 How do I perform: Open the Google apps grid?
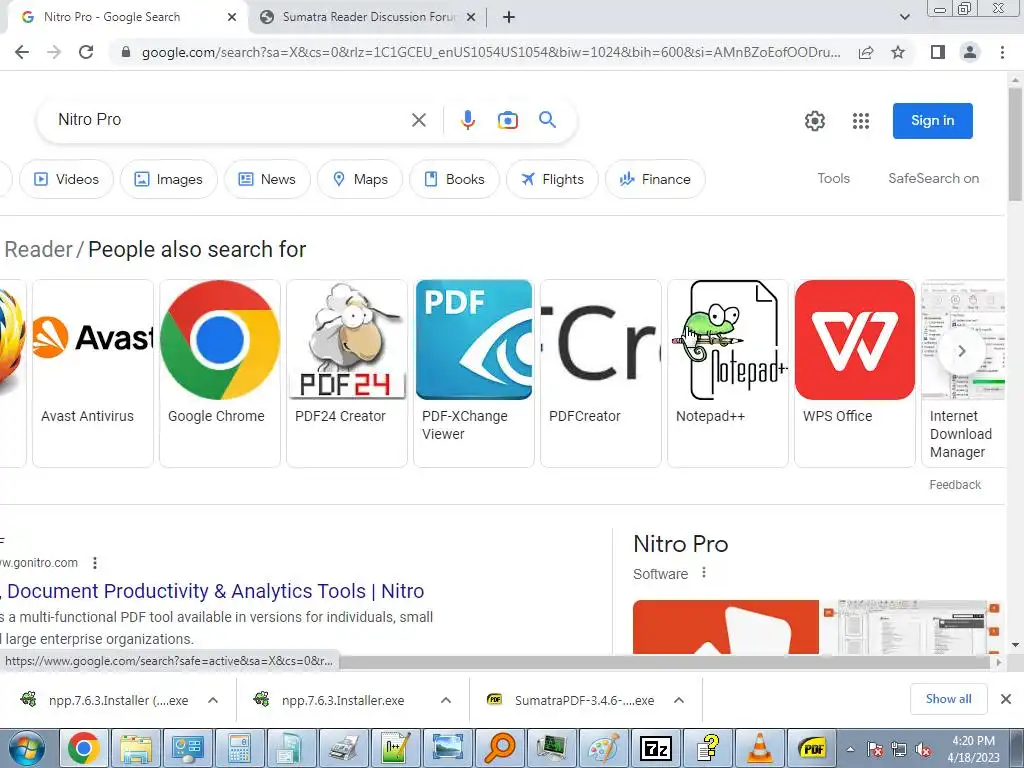click(861, 121)
